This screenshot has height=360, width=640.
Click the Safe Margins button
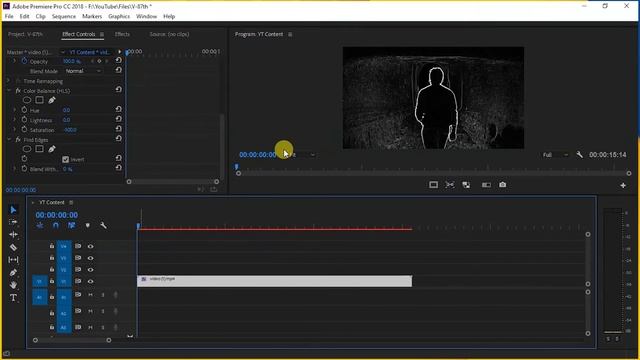433,185
